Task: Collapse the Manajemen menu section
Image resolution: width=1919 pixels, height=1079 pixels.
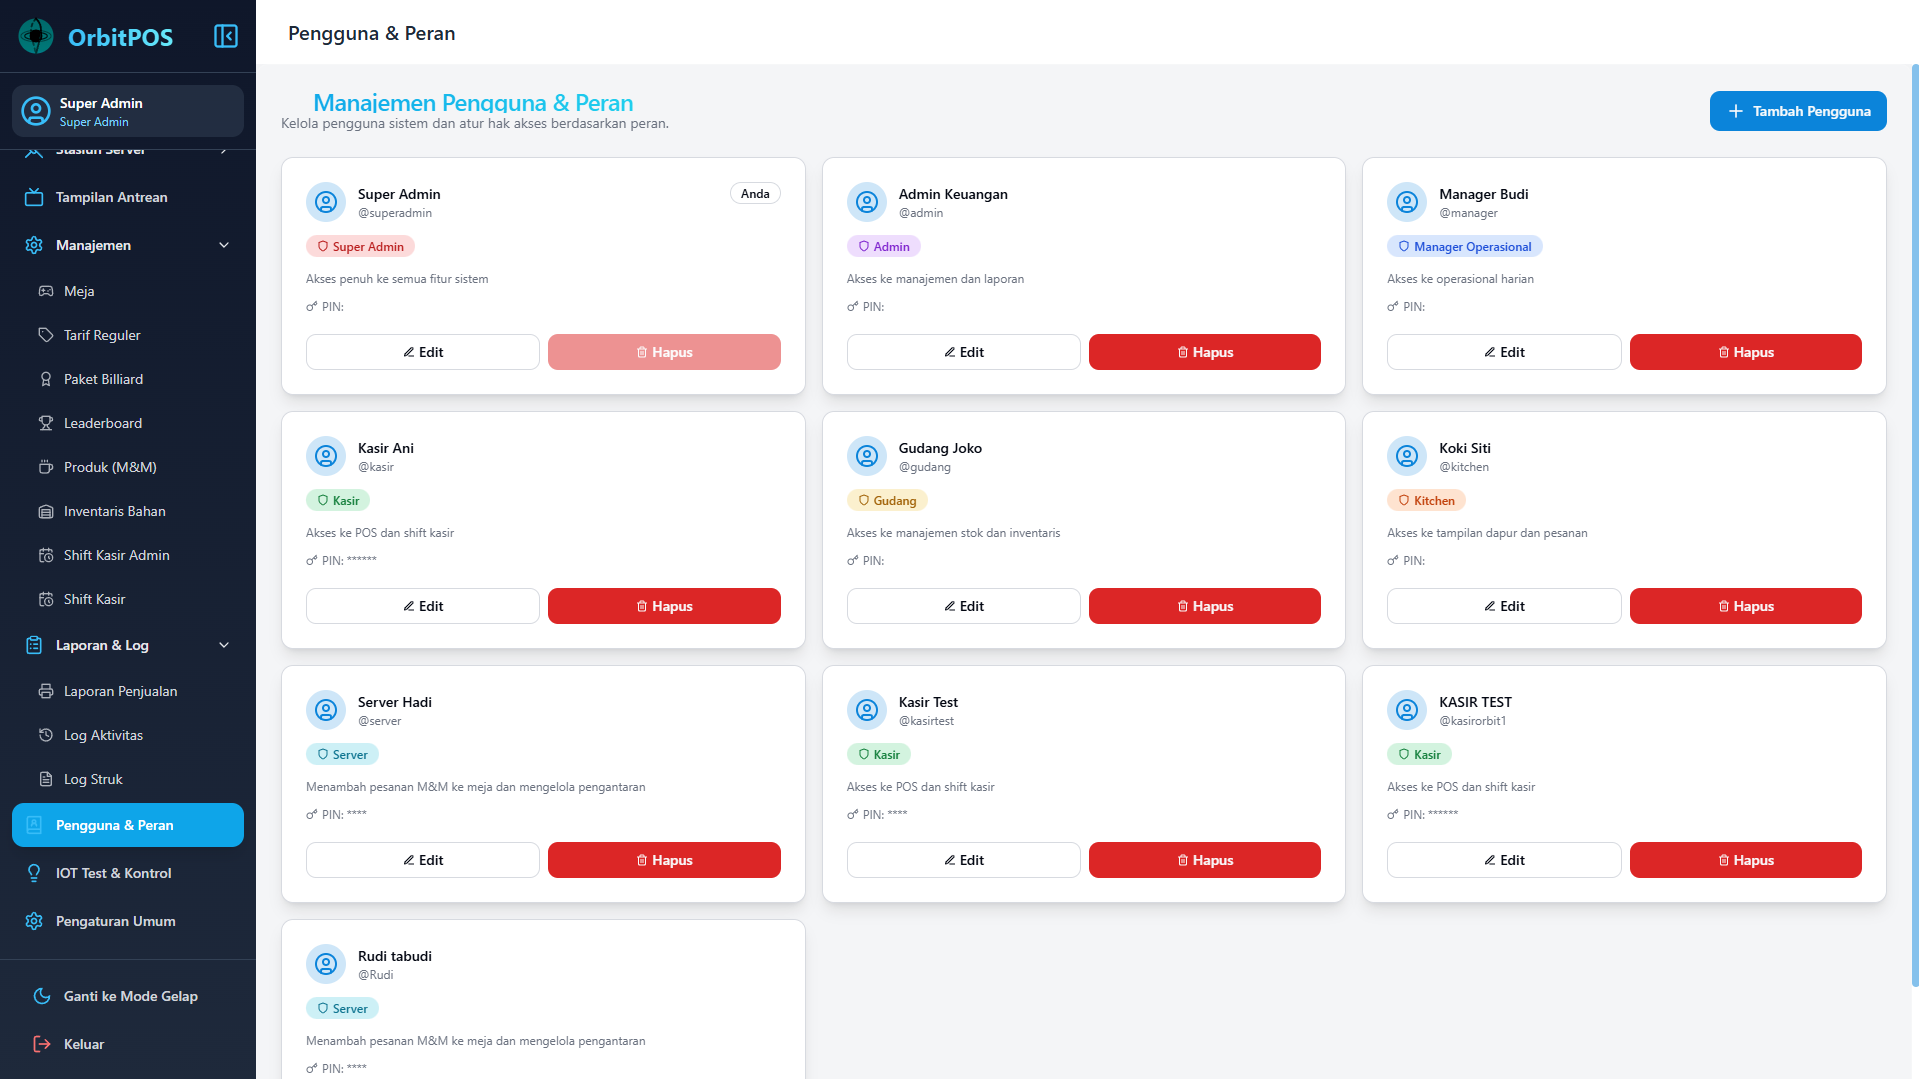Action: (224, 245)
